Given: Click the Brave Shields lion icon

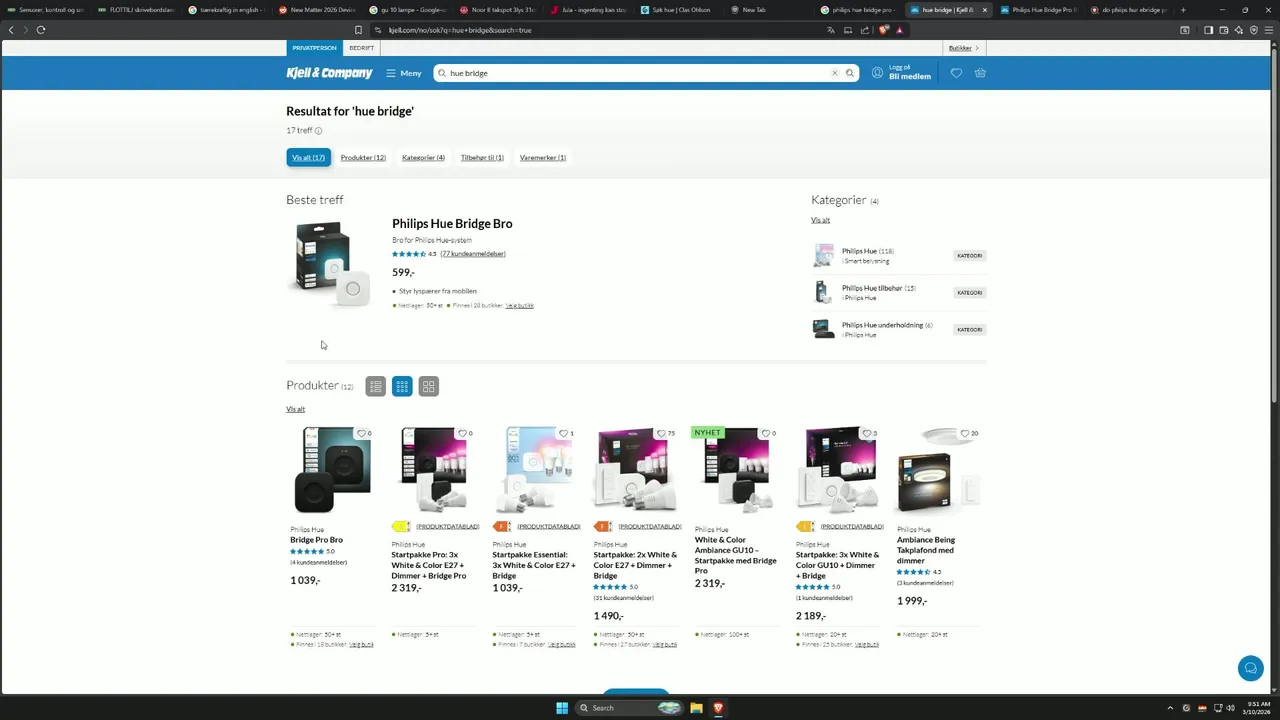Looking at the screenshot, I should click(x=884, y=30).
